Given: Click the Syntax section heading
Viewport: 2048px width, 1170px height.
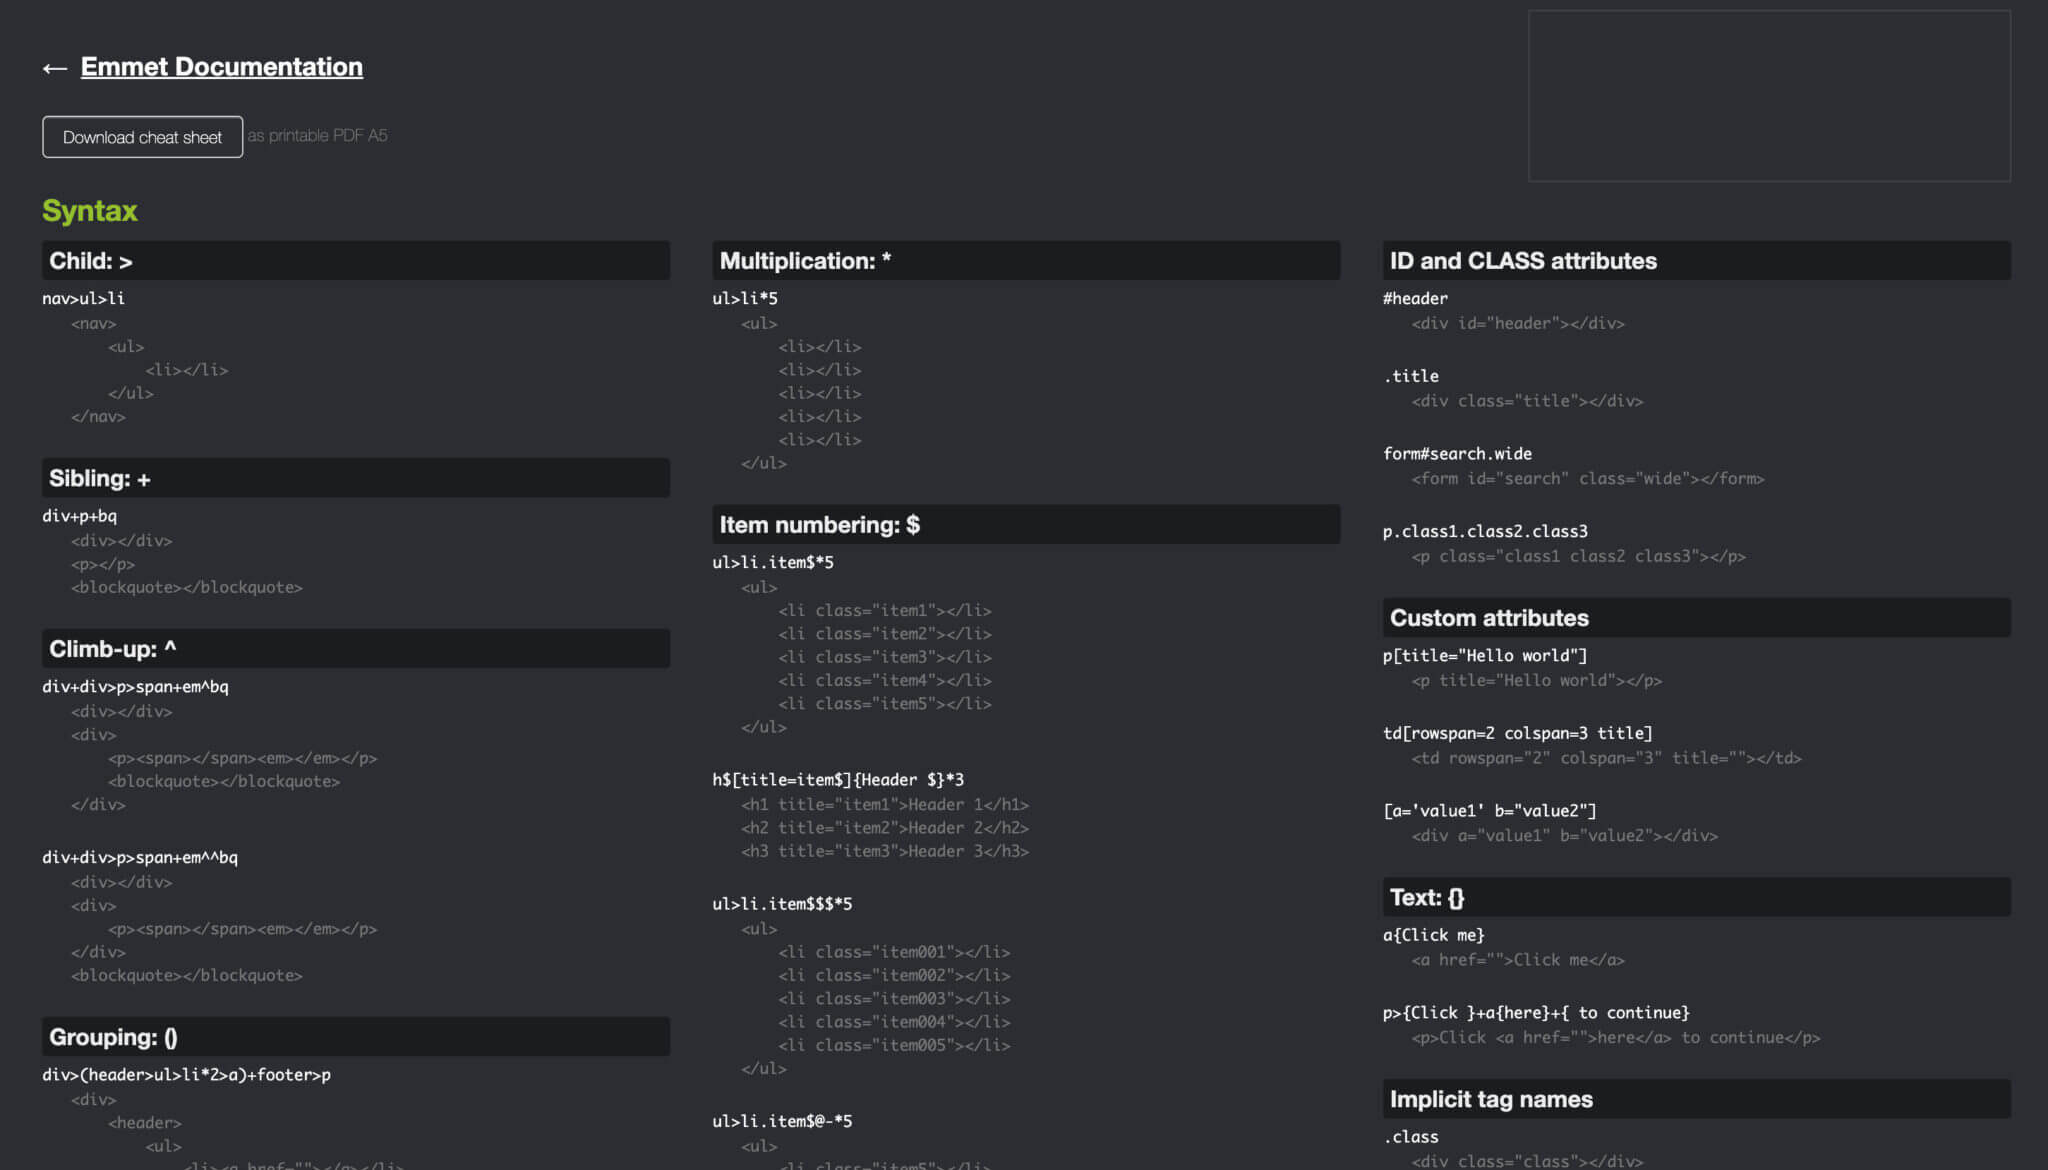Looking at the screenshot, I should pyautogui.click(x=90, y=211).
